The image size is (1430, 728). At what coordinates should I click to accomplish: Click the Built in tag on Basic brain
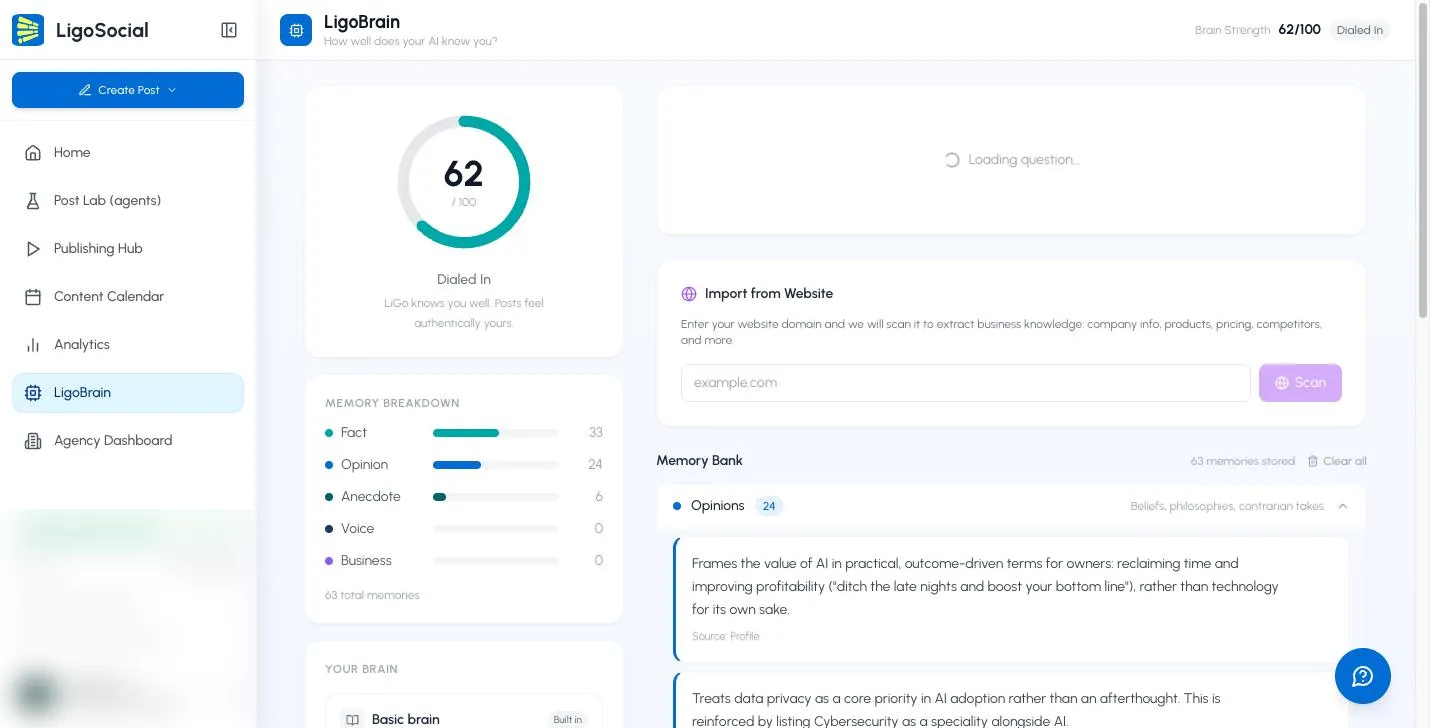(x=568, y=719)
